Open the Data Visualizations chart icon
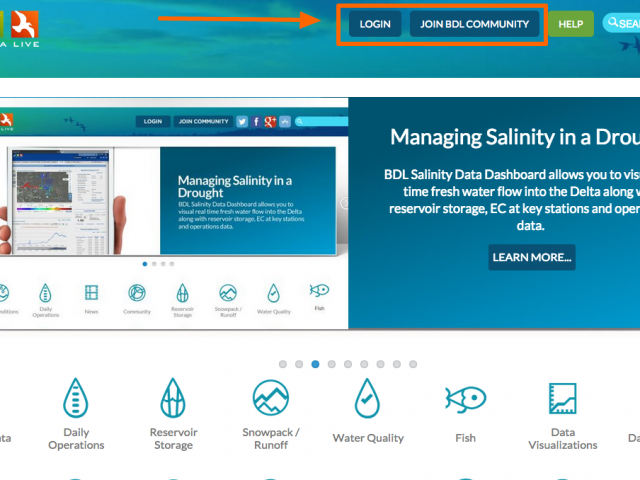Image resolution: width=640 pixels, height=480 pixels. click(562, 398)
